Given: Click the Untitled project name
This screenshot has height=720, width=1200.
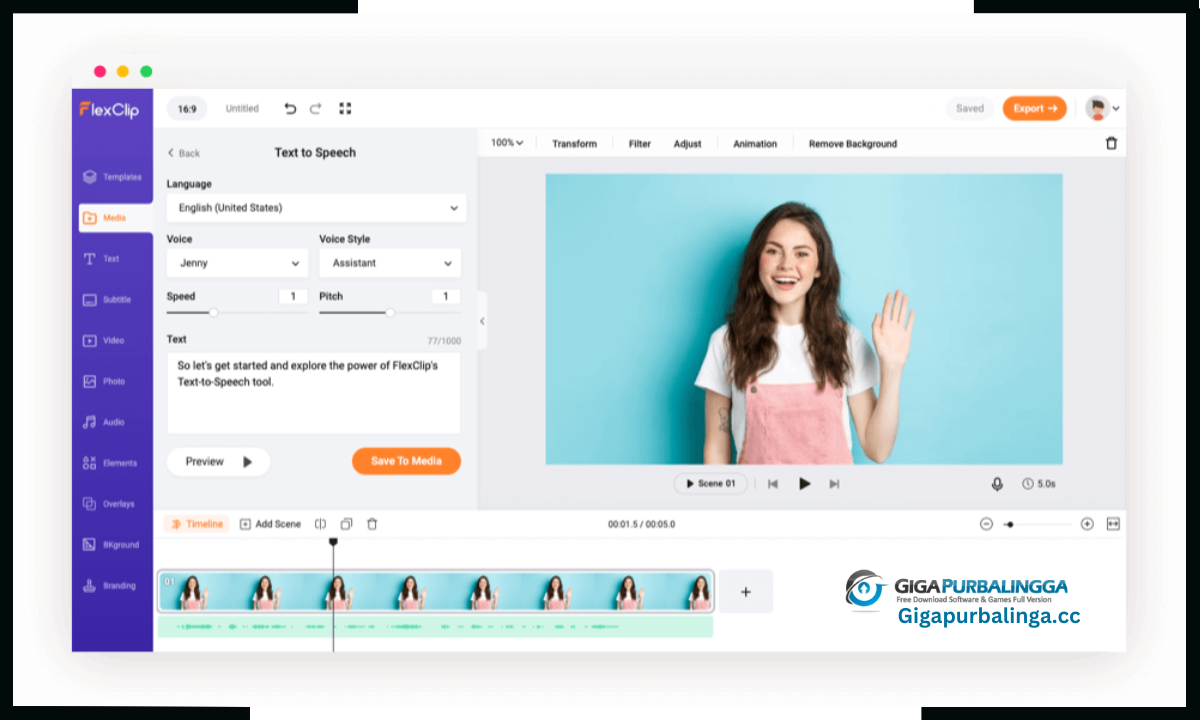Looking at the screenshot, I should pos(242,108).
